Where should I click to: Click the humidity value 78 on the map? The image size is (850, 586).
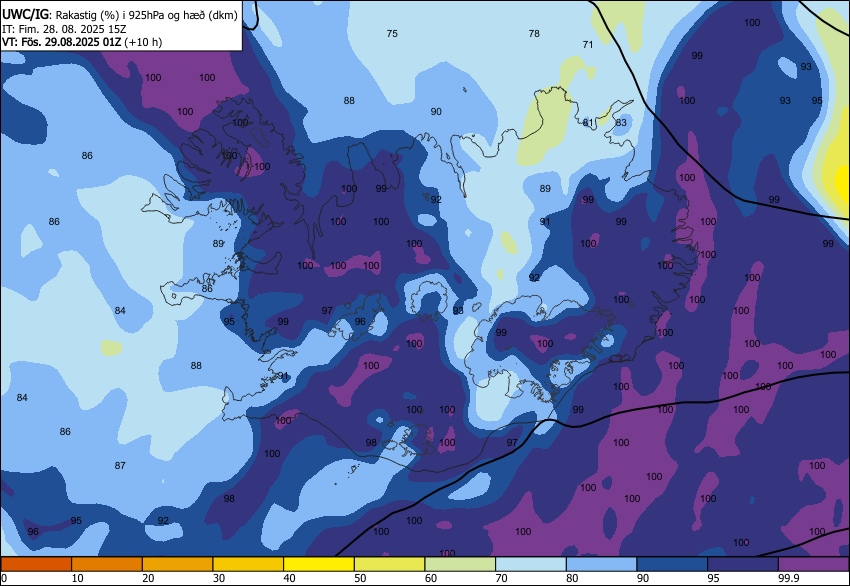click(534, 34)
